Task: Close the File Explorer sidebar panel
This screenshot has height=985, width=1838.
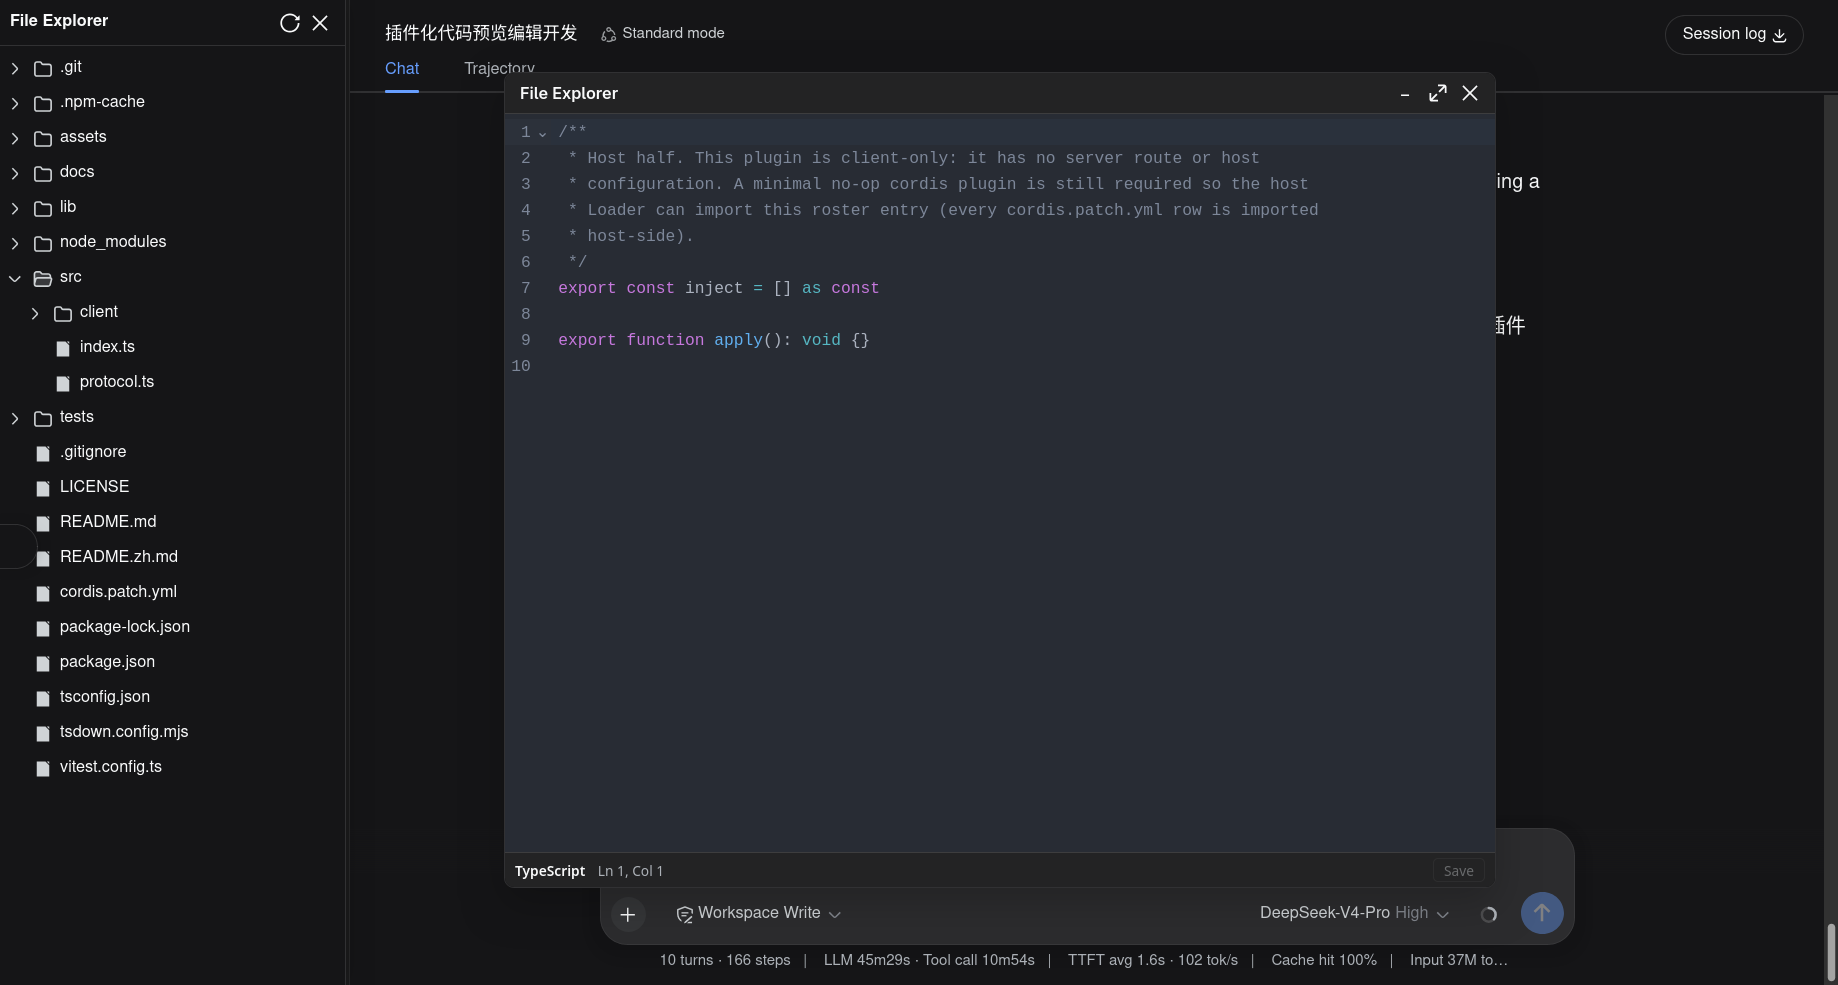Action: click(320, 23)
